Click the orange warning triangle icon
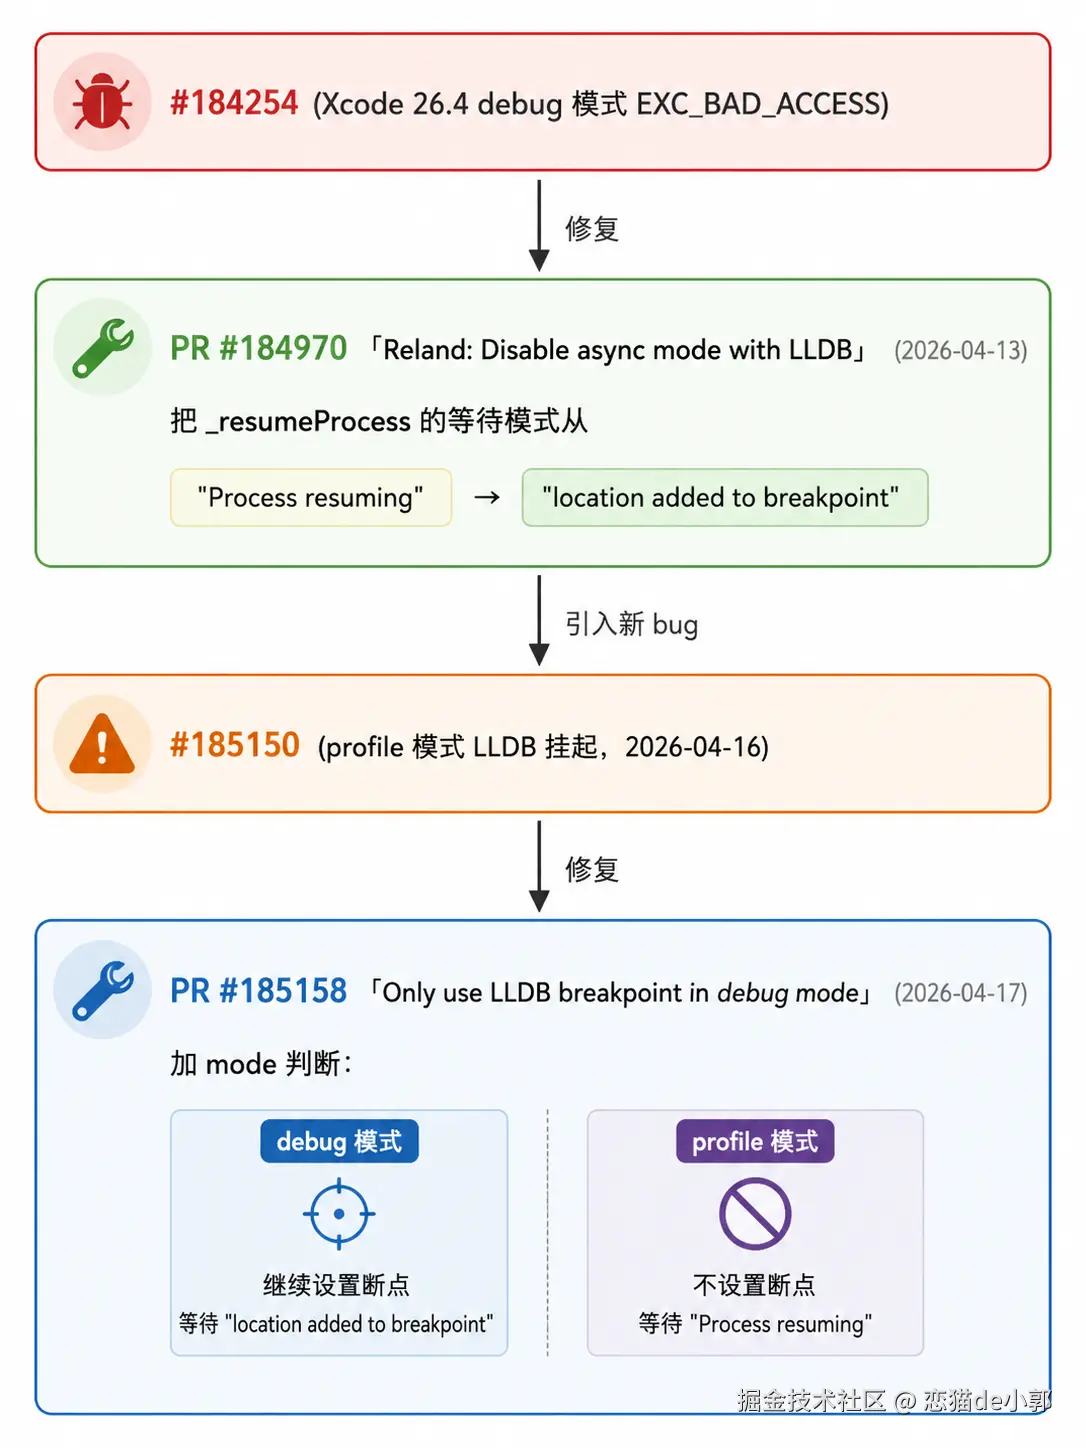1086x1448 pixels. pos(102,745)
